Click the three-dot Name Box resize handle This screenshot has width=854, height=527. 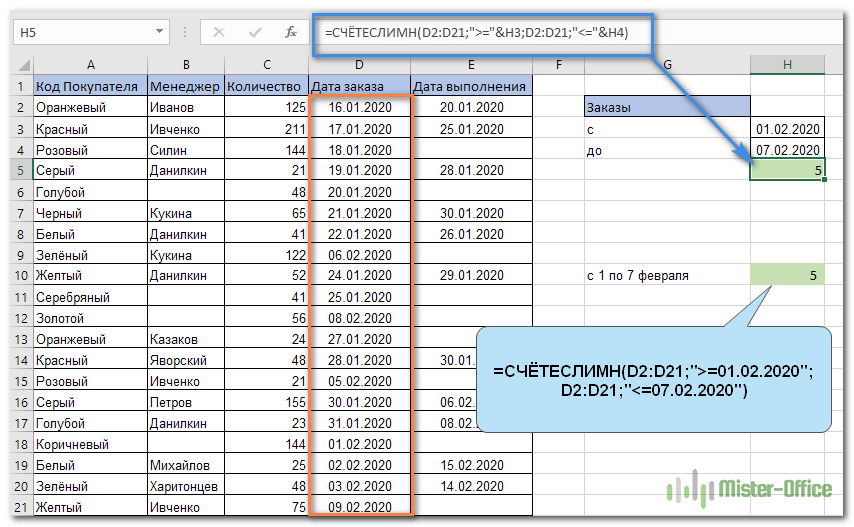pos(186,33)
